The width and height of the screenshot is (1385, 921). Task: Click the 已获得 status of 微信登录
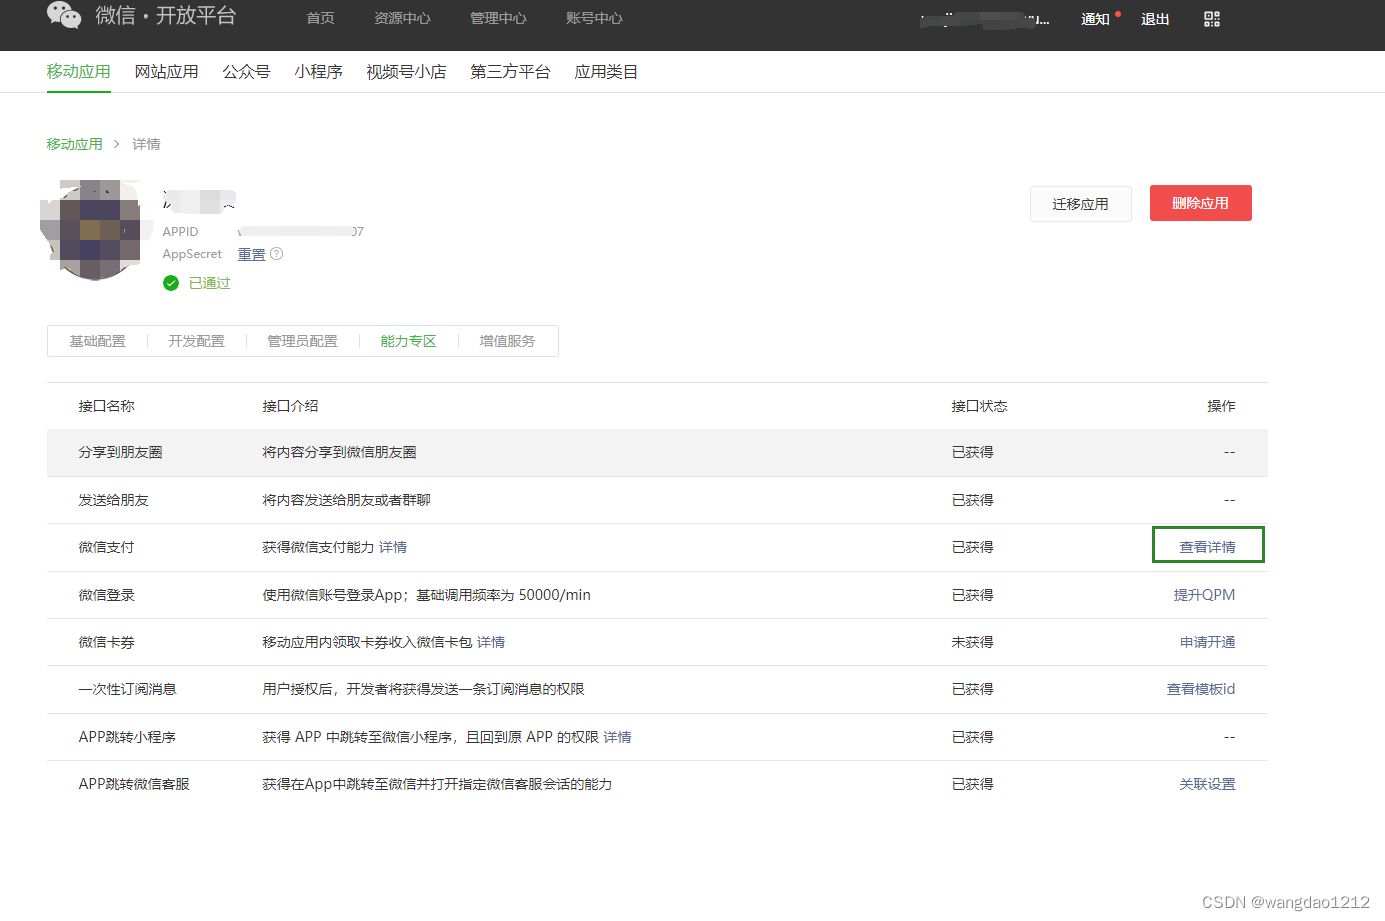pyautogui.click(x=972, y=595)
